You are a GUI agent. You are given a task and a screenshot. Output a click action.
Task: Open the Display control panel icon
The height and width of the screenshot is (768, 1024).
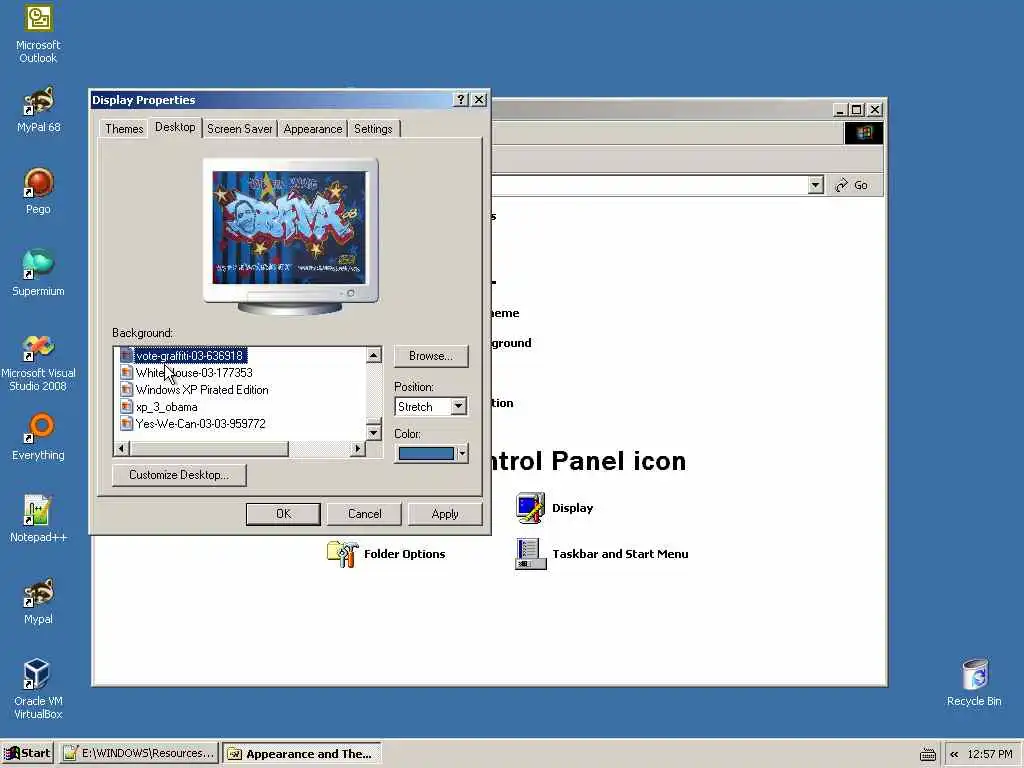[530, 508]
